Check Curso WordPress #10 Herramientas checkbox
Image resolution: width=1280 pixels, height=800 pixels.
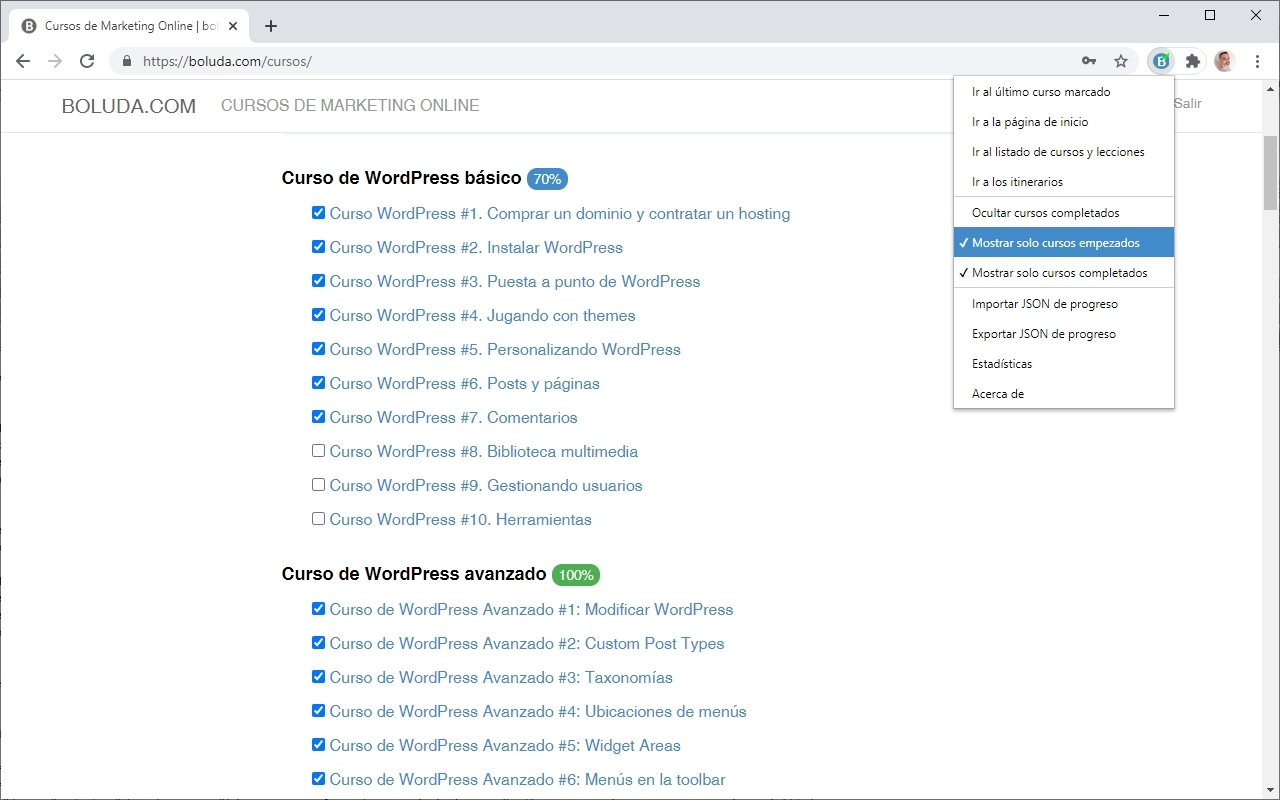(318, 518)
